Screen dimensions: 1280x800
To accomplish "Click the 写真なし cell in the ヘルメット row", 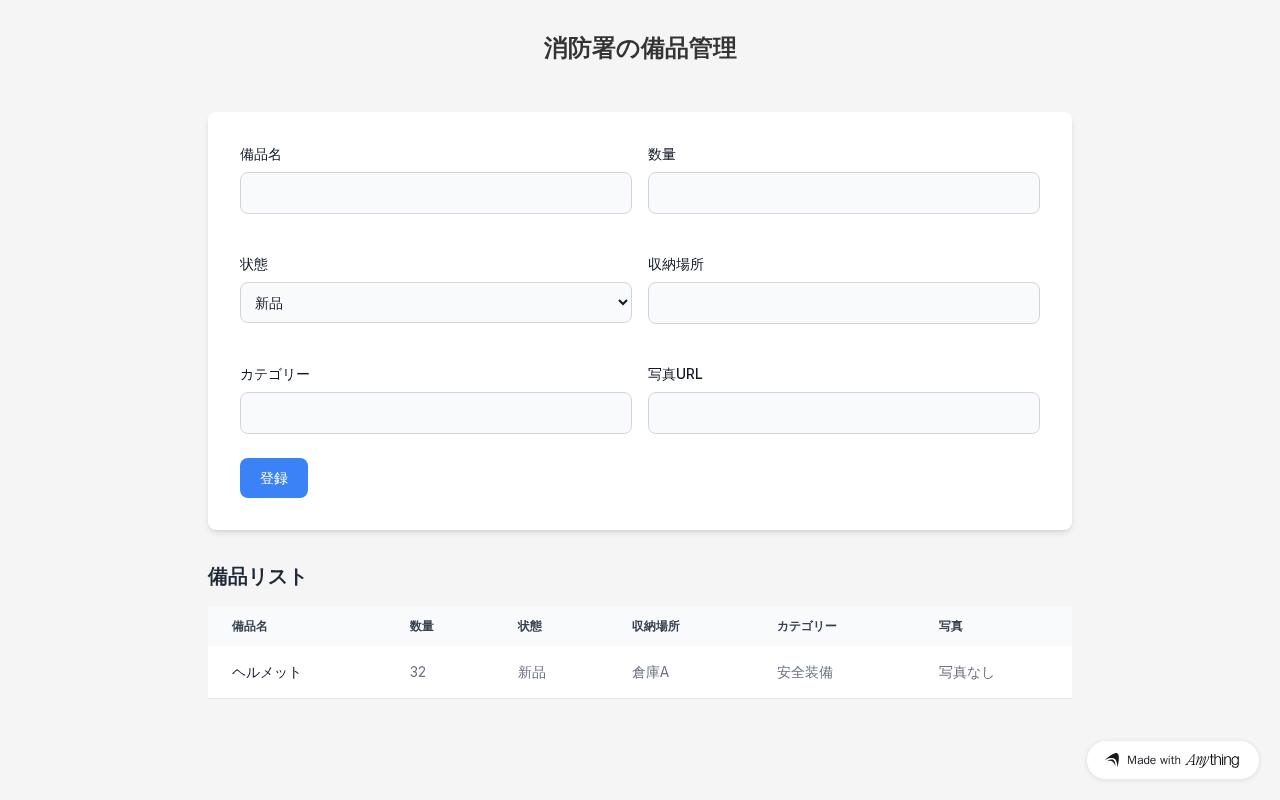I will [x=967, y=672].
